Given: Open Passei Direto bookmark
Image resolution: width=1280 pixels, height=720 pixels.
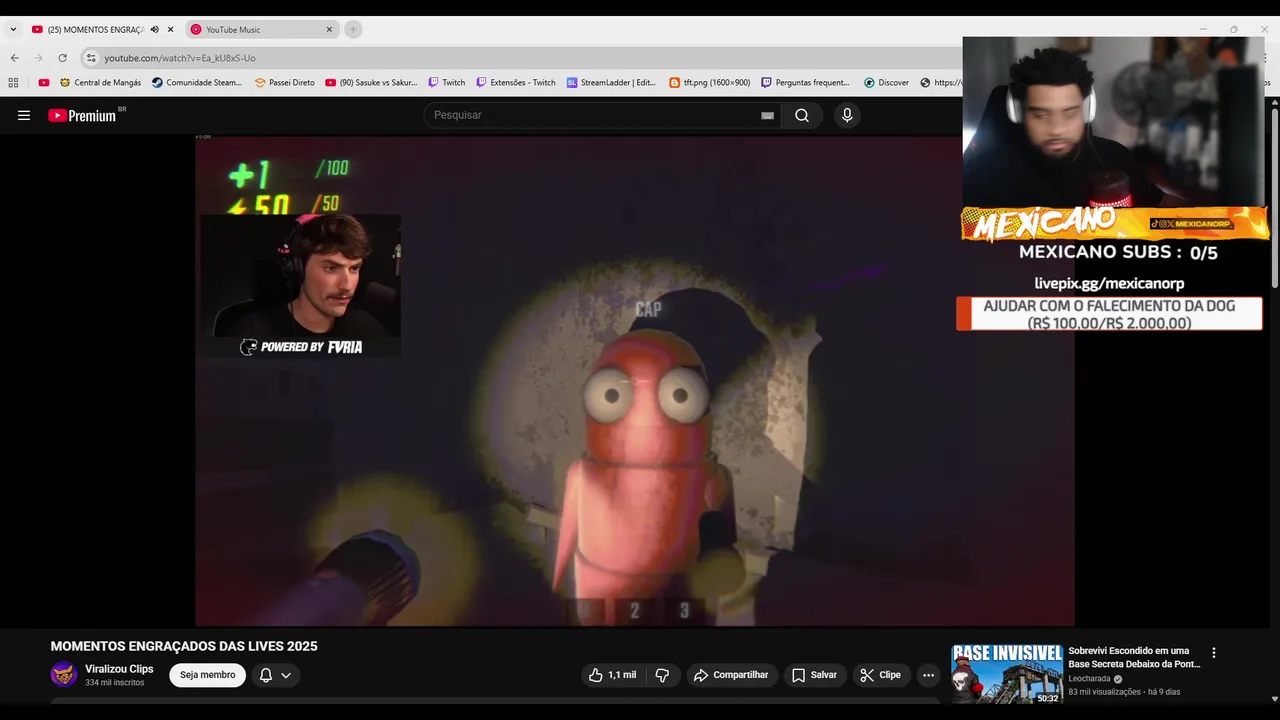Looking at the screenshot, I should pyautogui.click(x=285, y=83).
